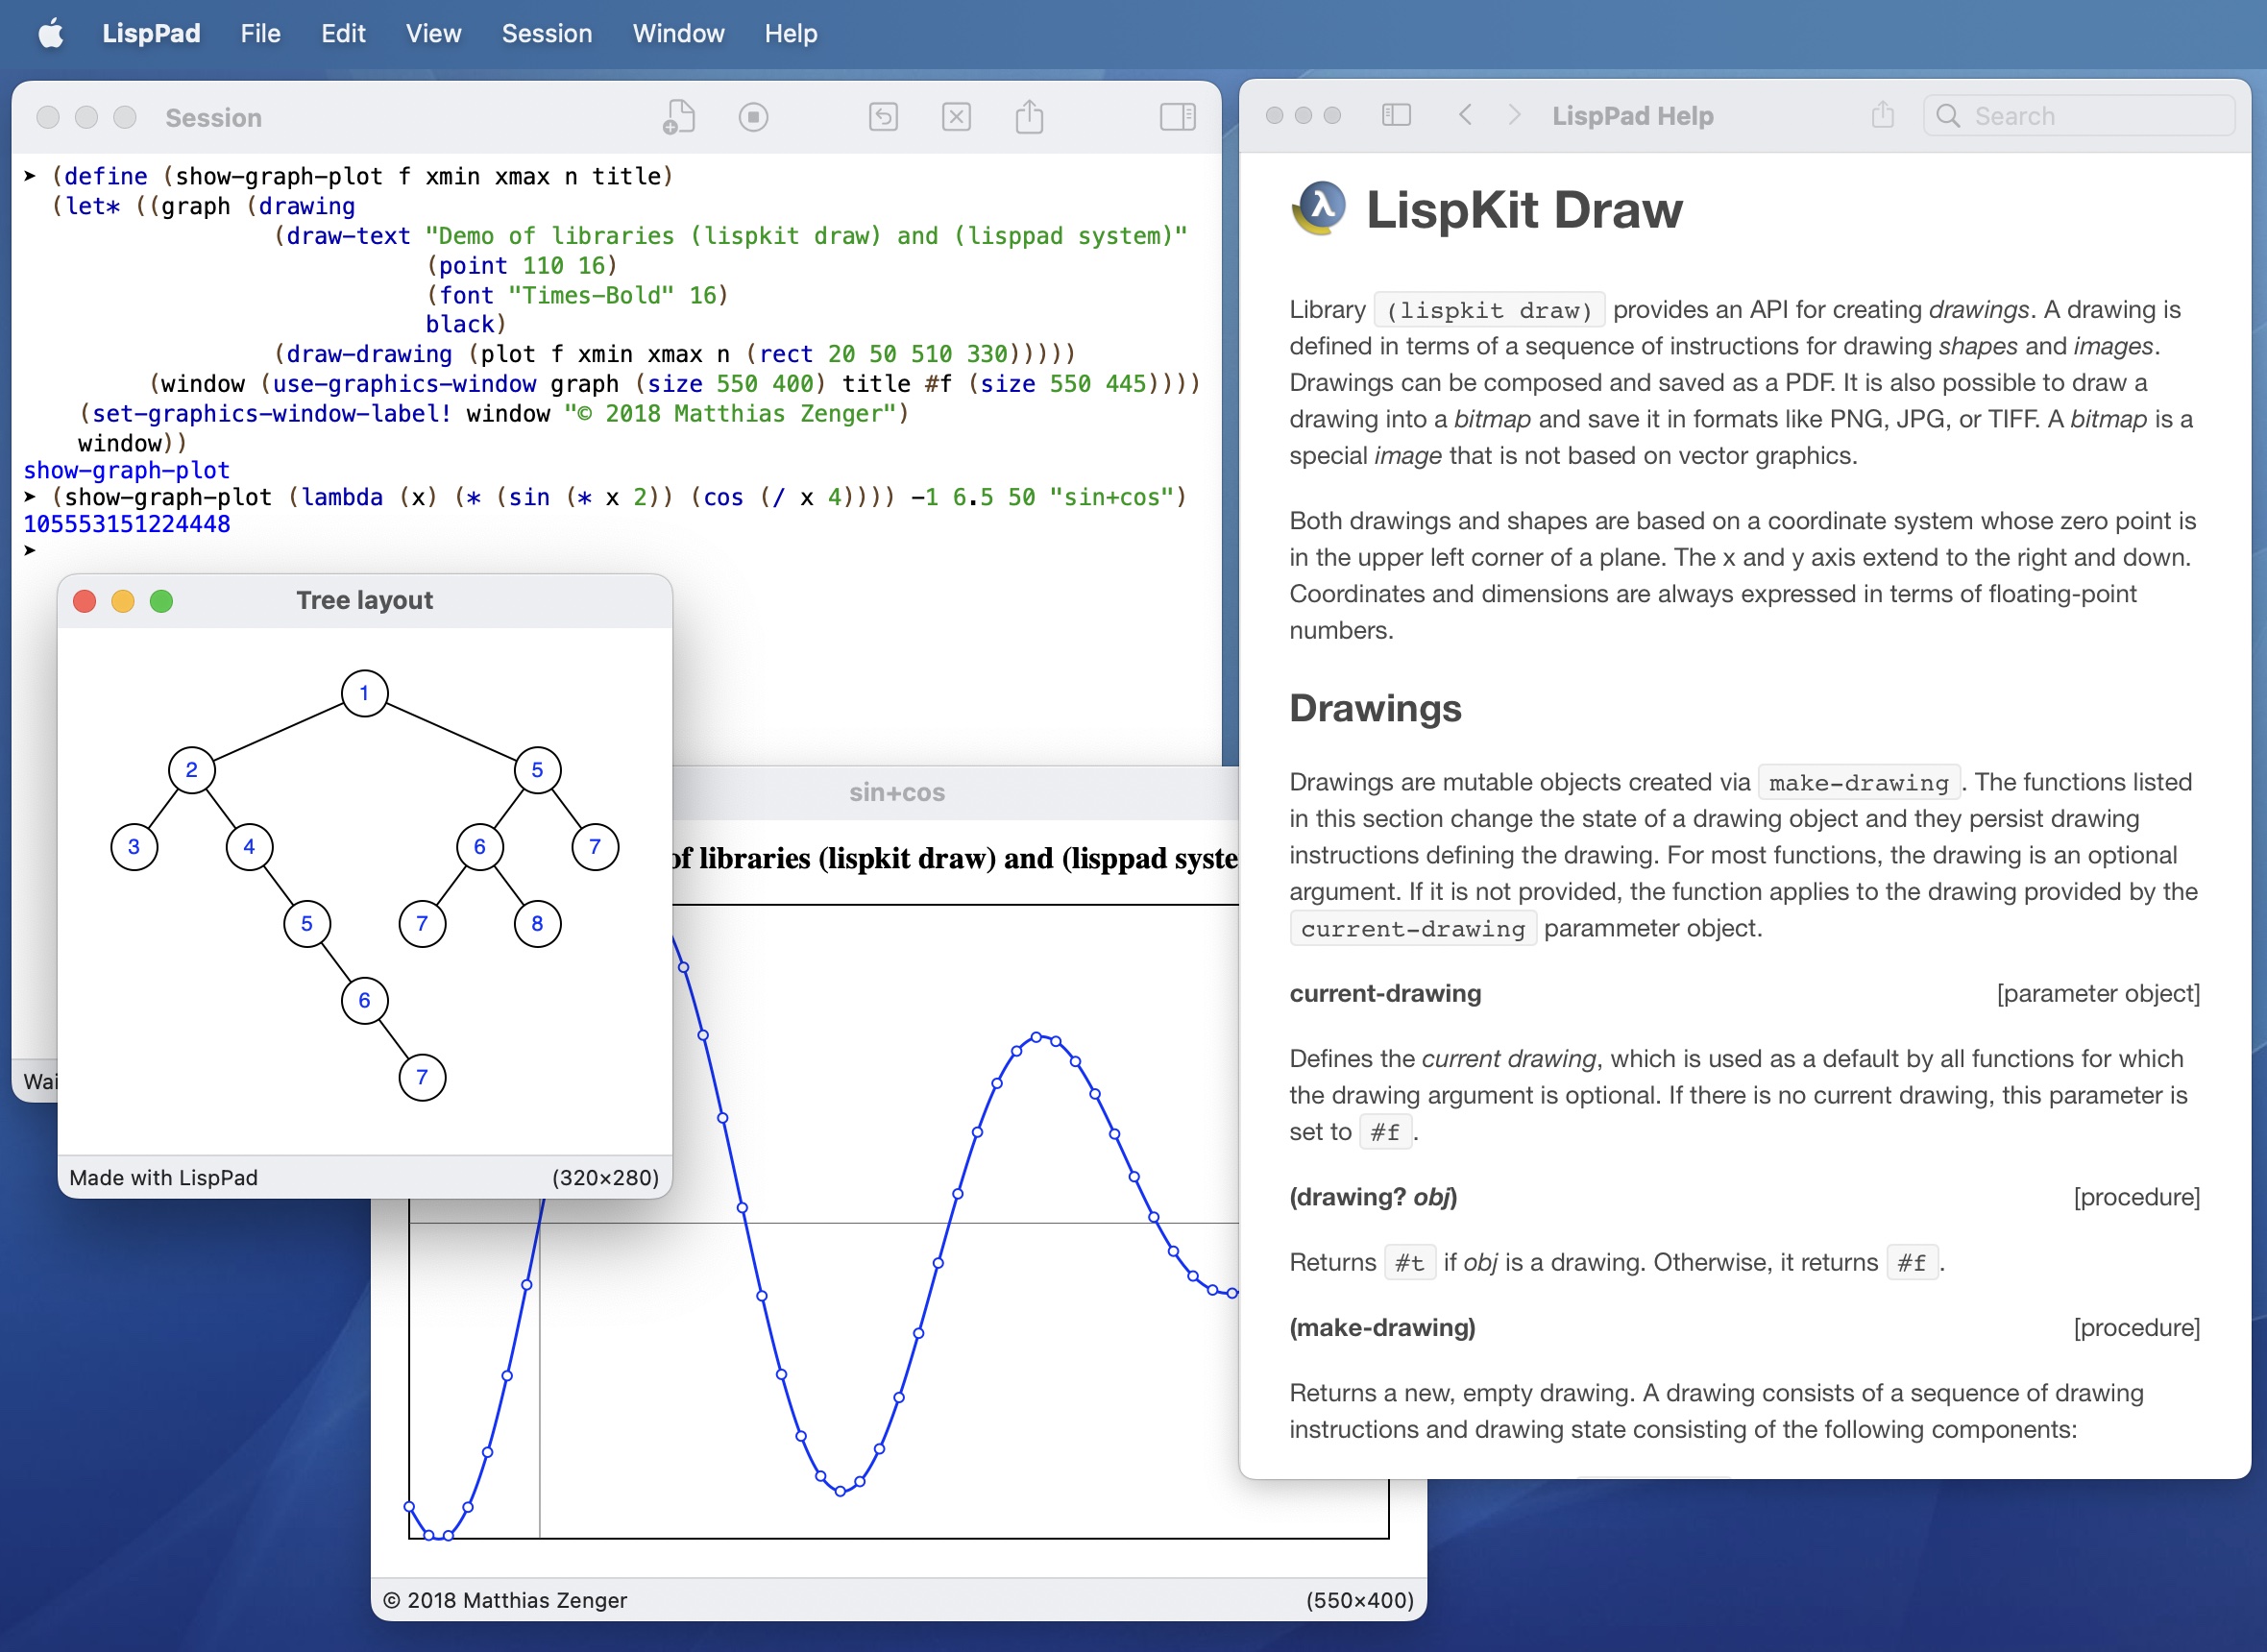Open the Window menu
The image size is (2267, 1652).
click(678, 33)
